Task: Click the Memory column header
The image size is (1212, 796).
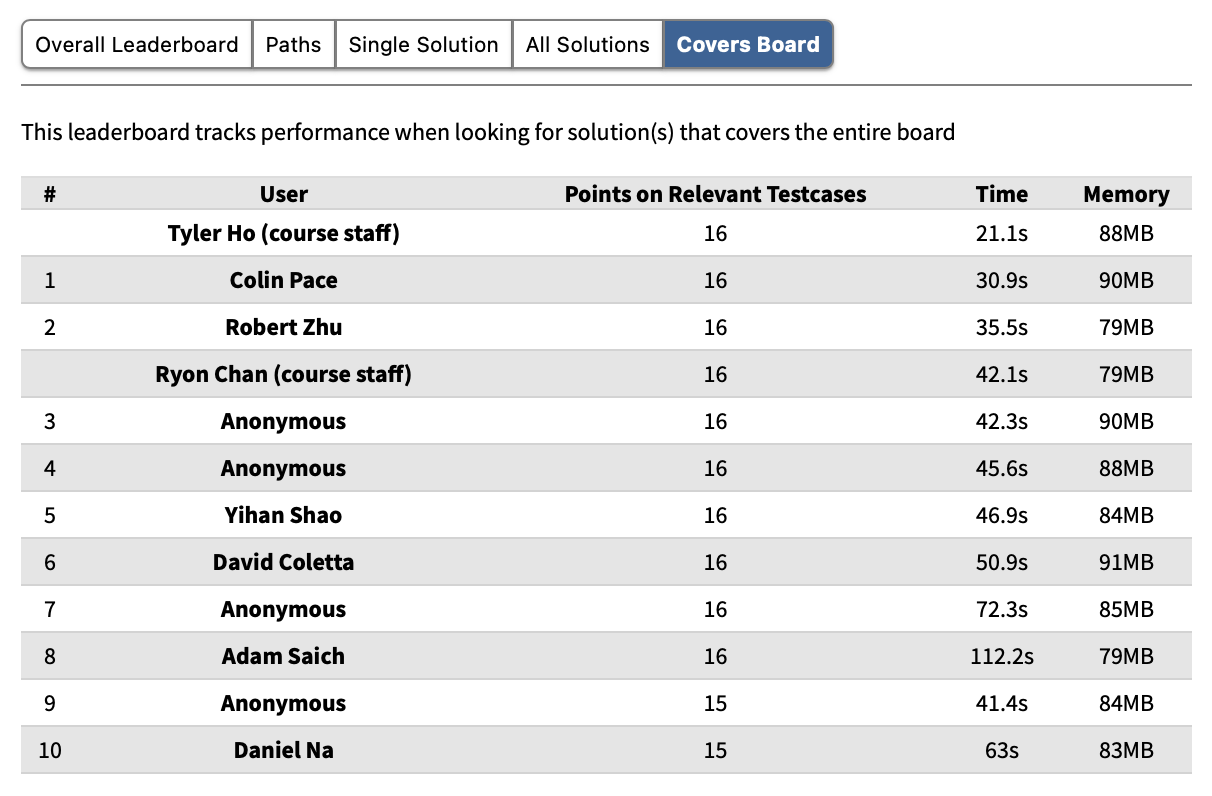Action: [x=1126, y=194]
